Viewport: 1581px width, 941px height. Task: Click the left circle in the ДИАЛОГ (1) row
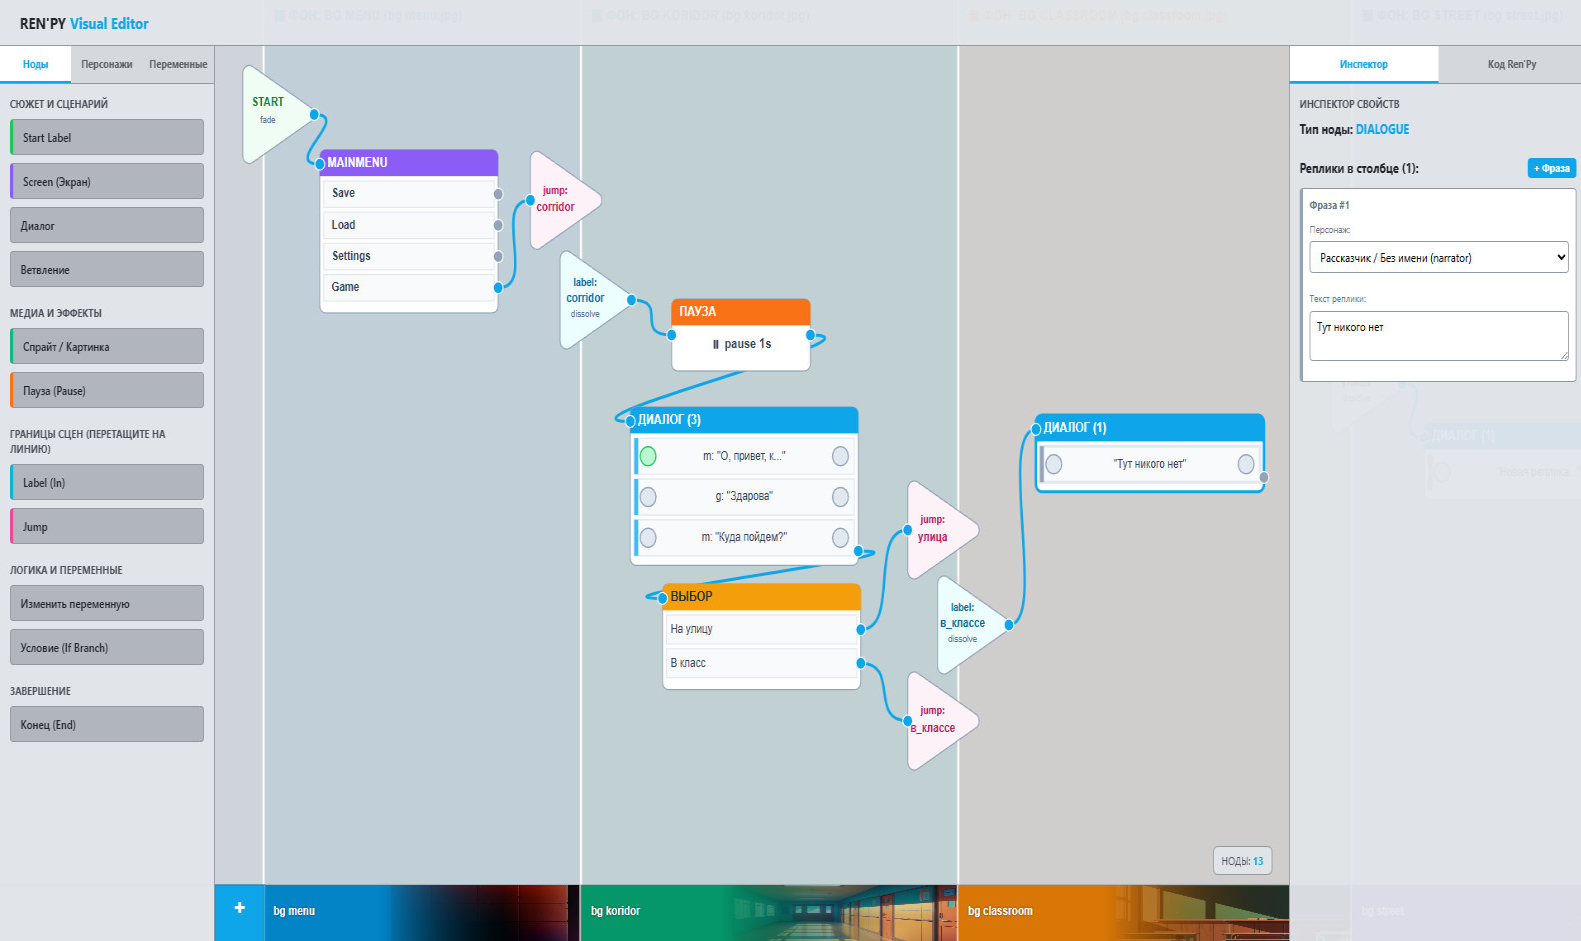coord(1054,464)
